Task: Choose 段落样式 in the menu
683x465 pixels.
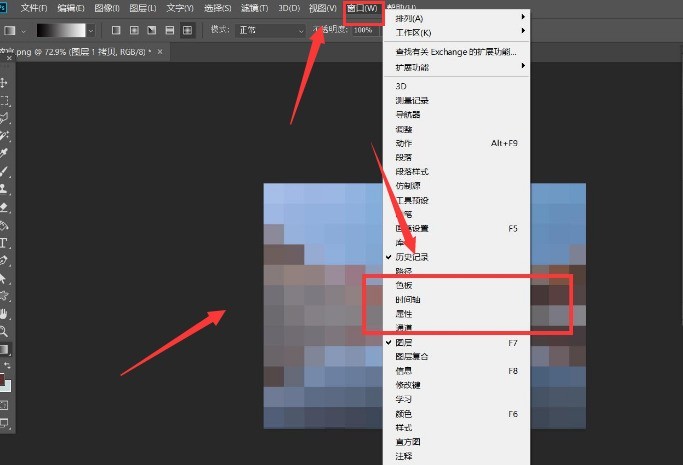Action: point(456,172)
